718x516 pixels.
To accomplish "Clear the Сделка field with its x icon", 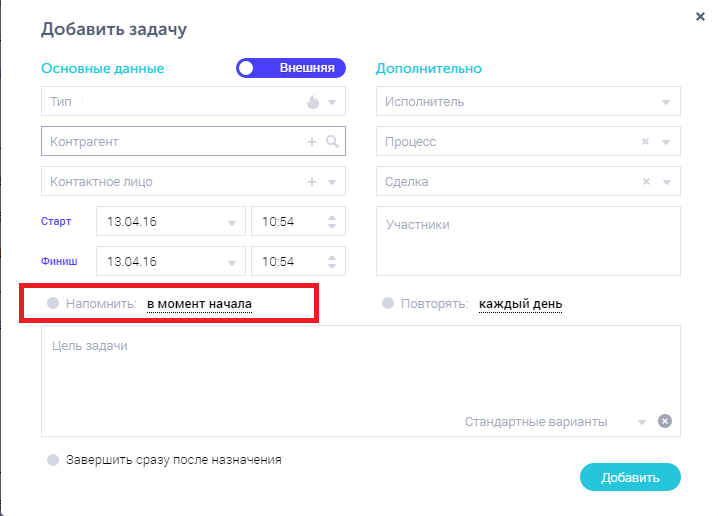I will pyautogui.click(x=646, y=182).
